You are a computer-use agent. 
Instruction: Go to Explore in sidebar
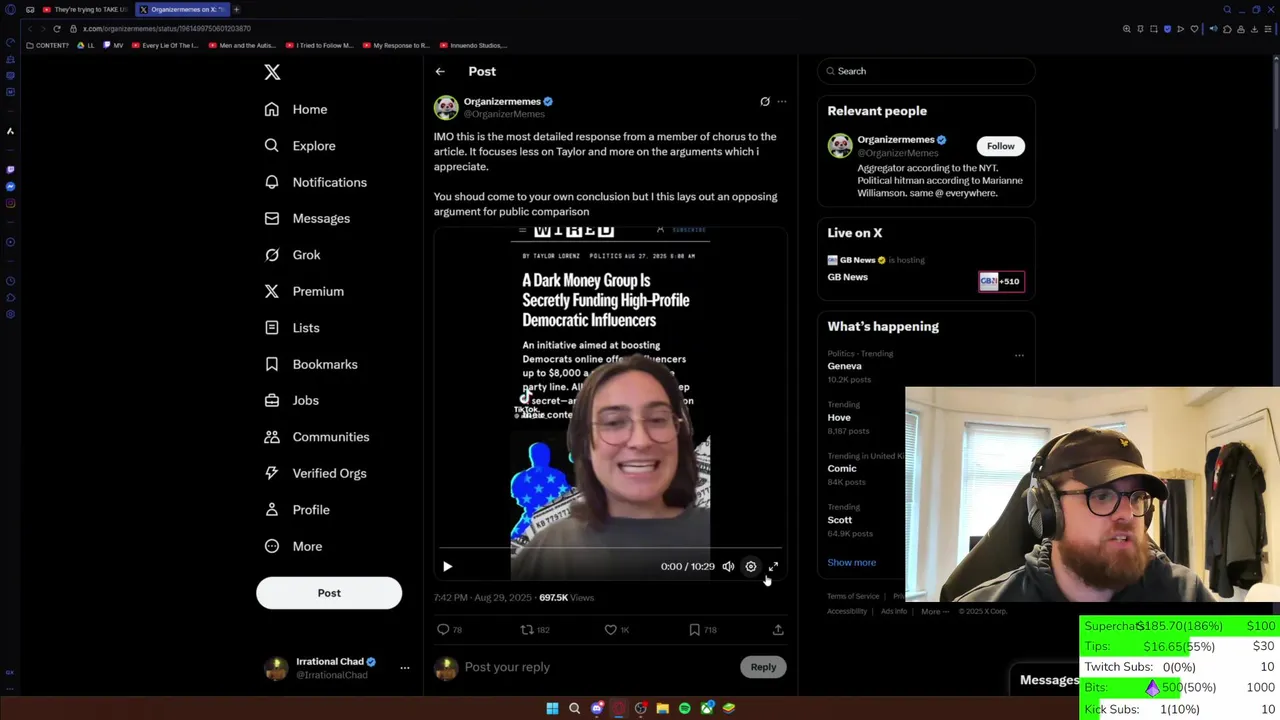coord(300,146)
